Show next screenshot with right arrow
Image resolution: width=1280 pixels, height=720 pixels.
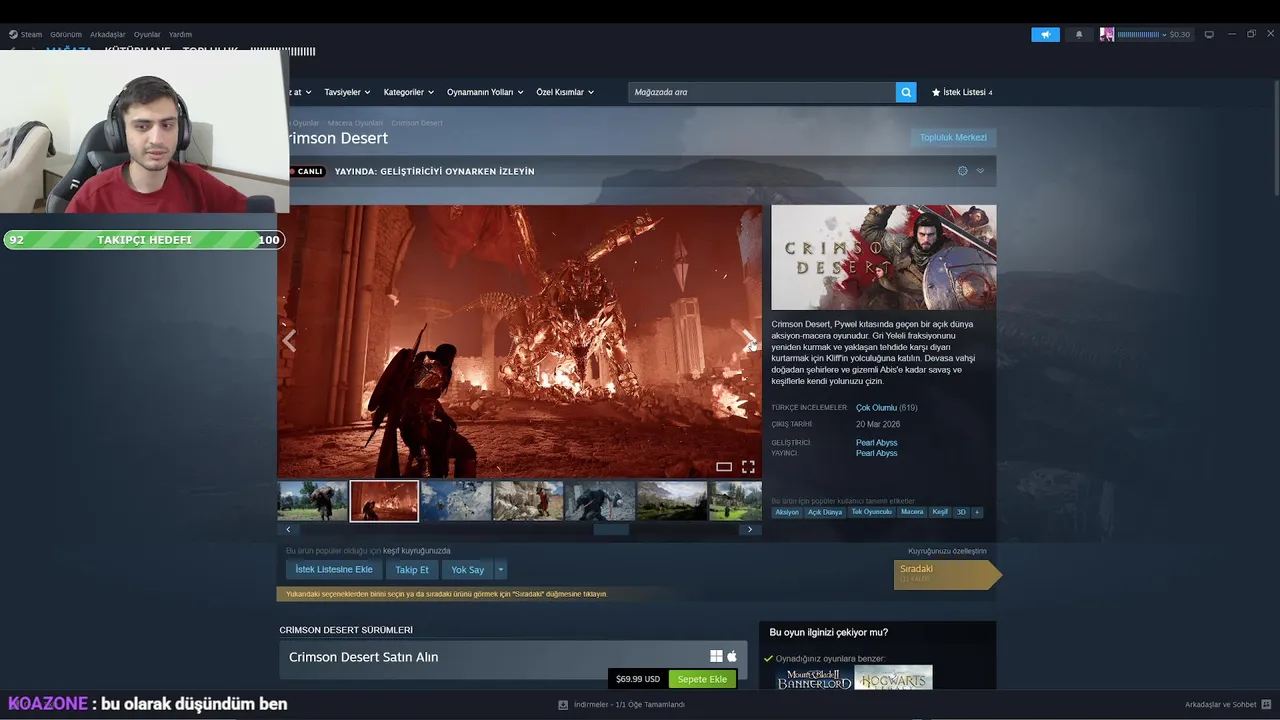click(749, 341)
